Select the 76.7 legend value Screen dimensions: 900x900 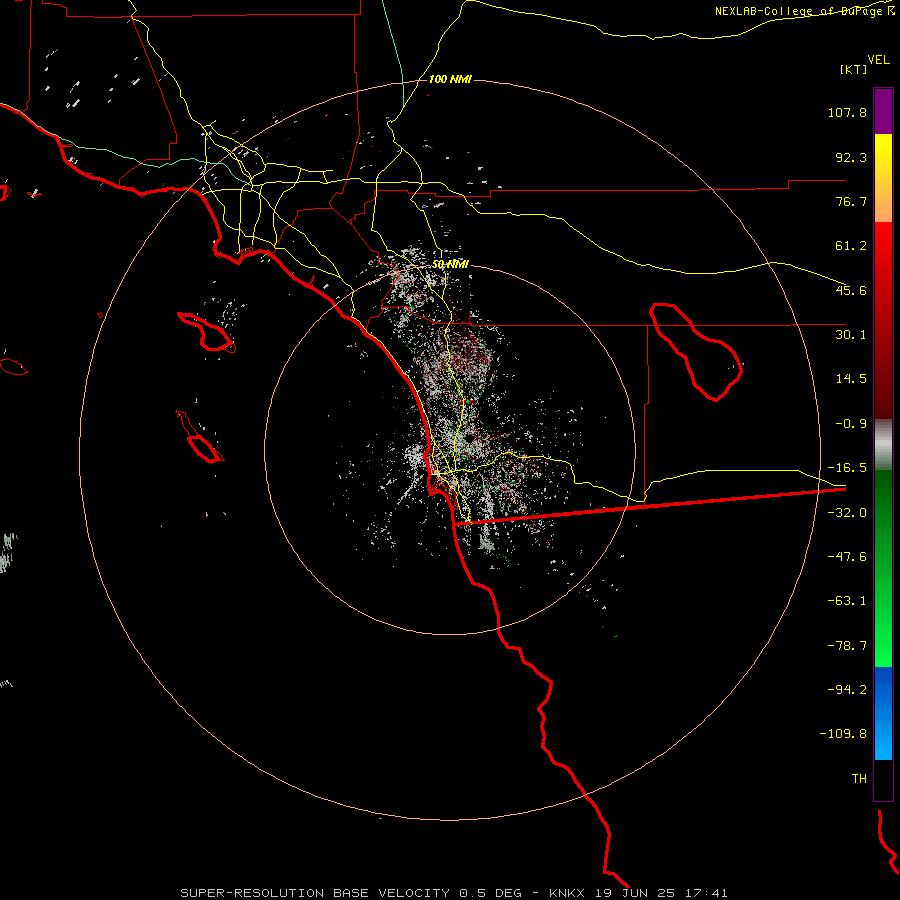(851, 201)
